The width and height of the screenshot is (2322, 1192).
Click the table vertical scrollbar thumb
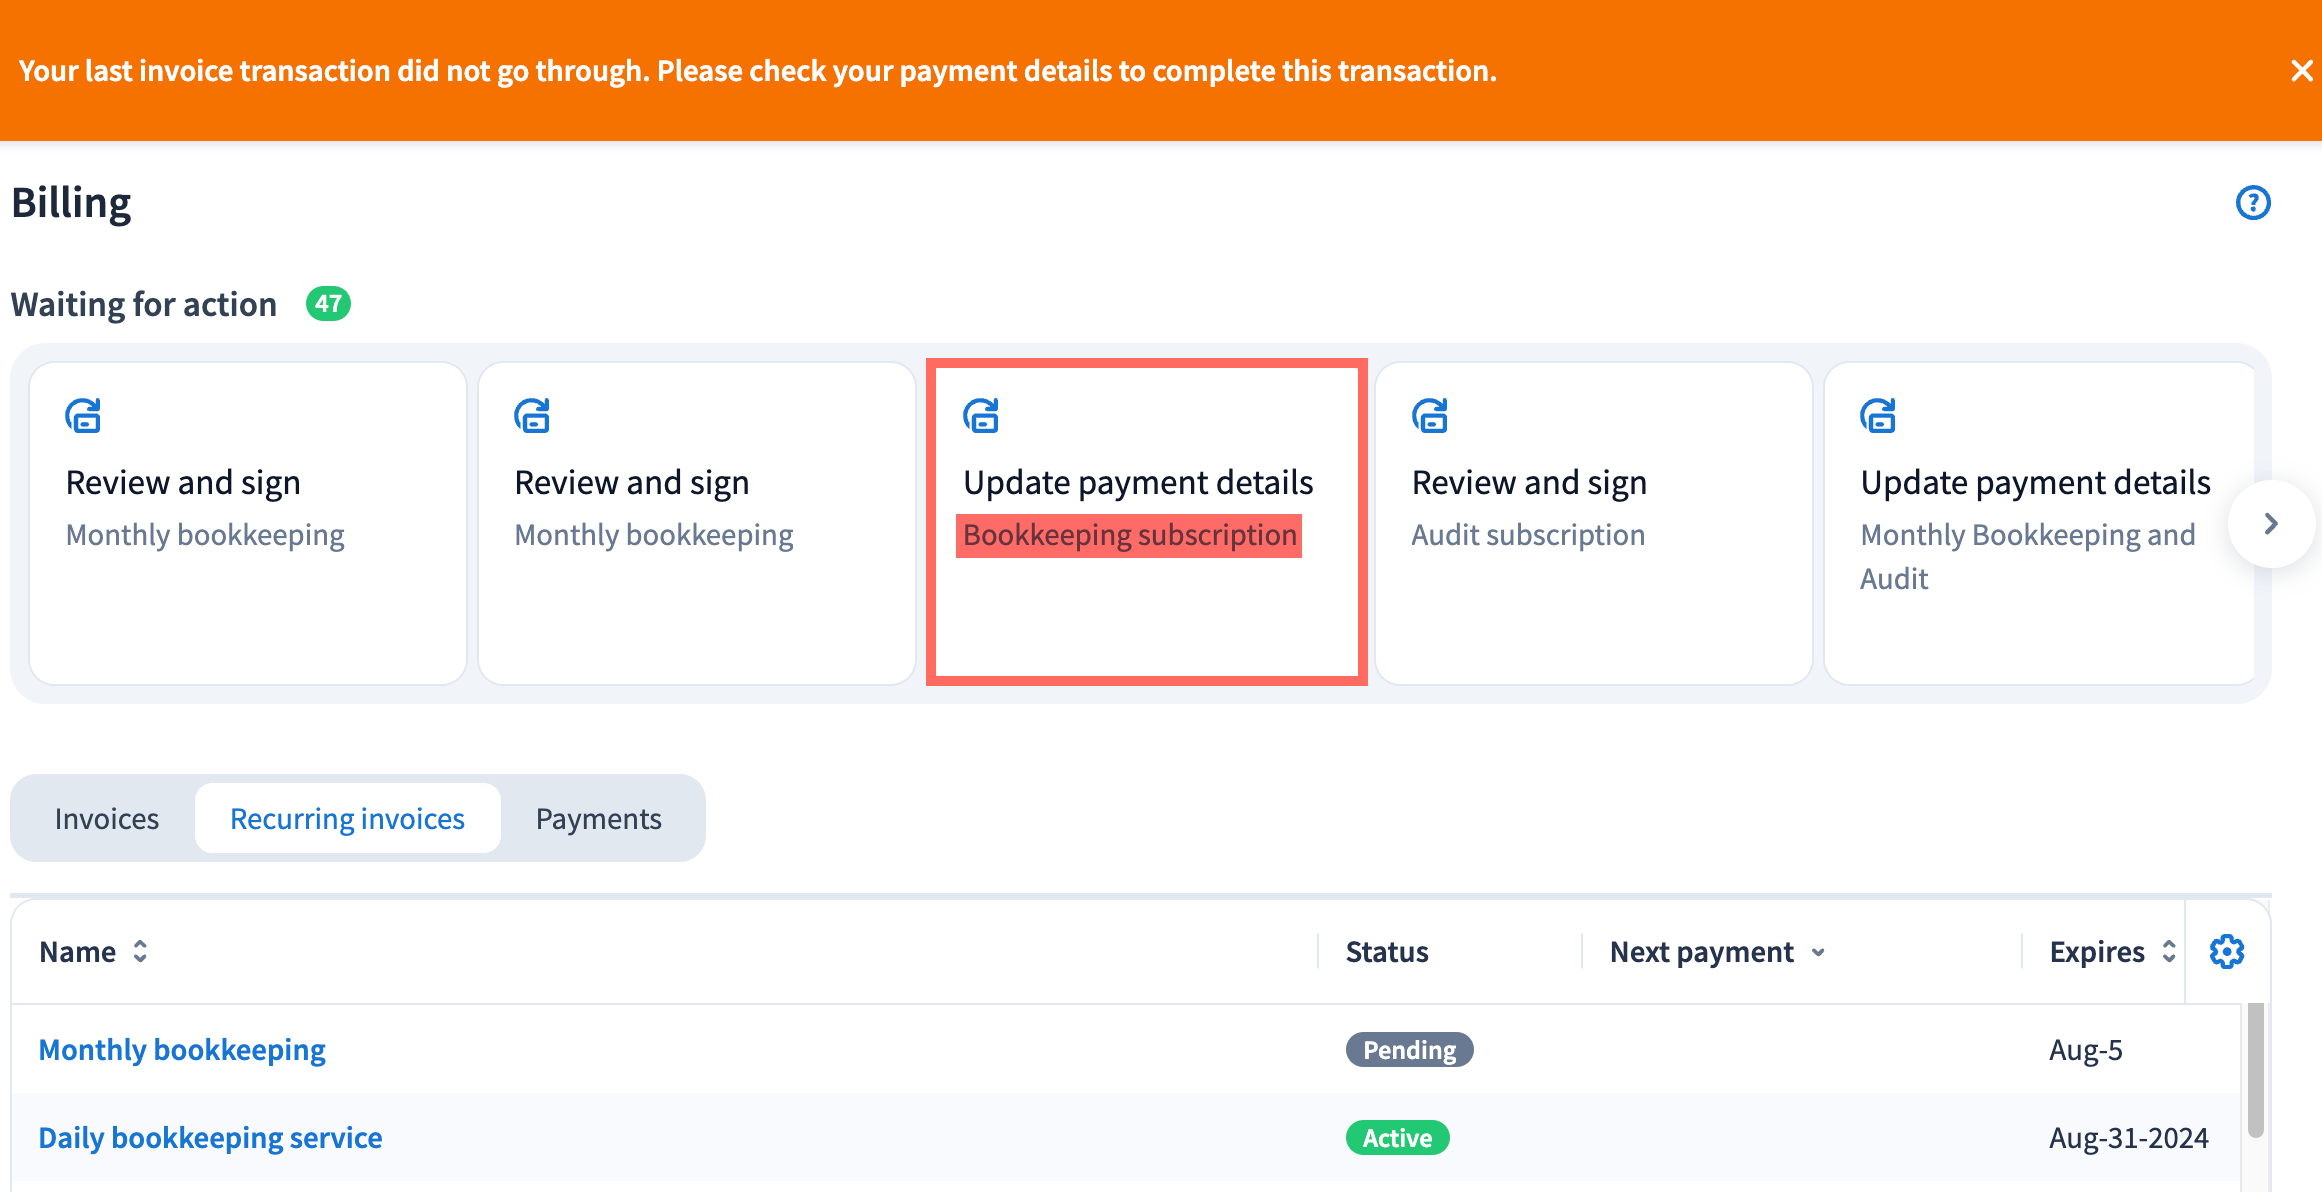click(2255, 1070)
